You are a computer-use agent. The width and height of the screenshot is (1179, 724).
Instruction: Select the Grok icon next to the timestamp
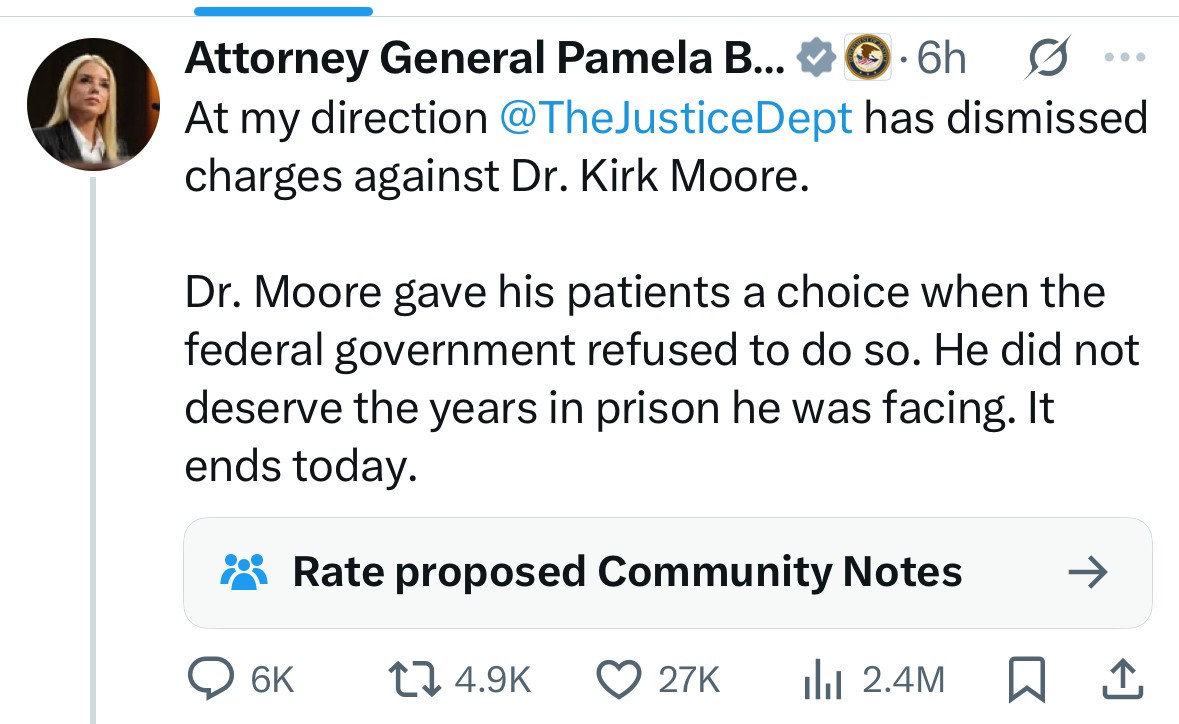(x=1048, y=57)
